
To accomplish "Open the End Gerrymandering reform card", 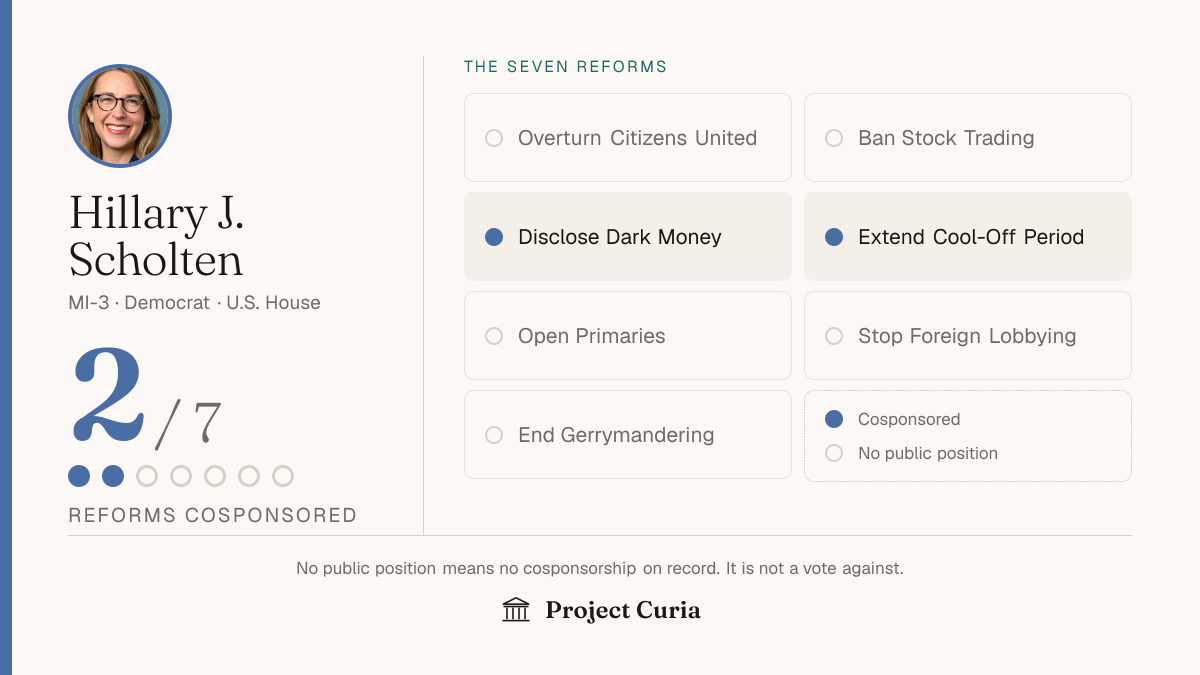I will [628, 435].
